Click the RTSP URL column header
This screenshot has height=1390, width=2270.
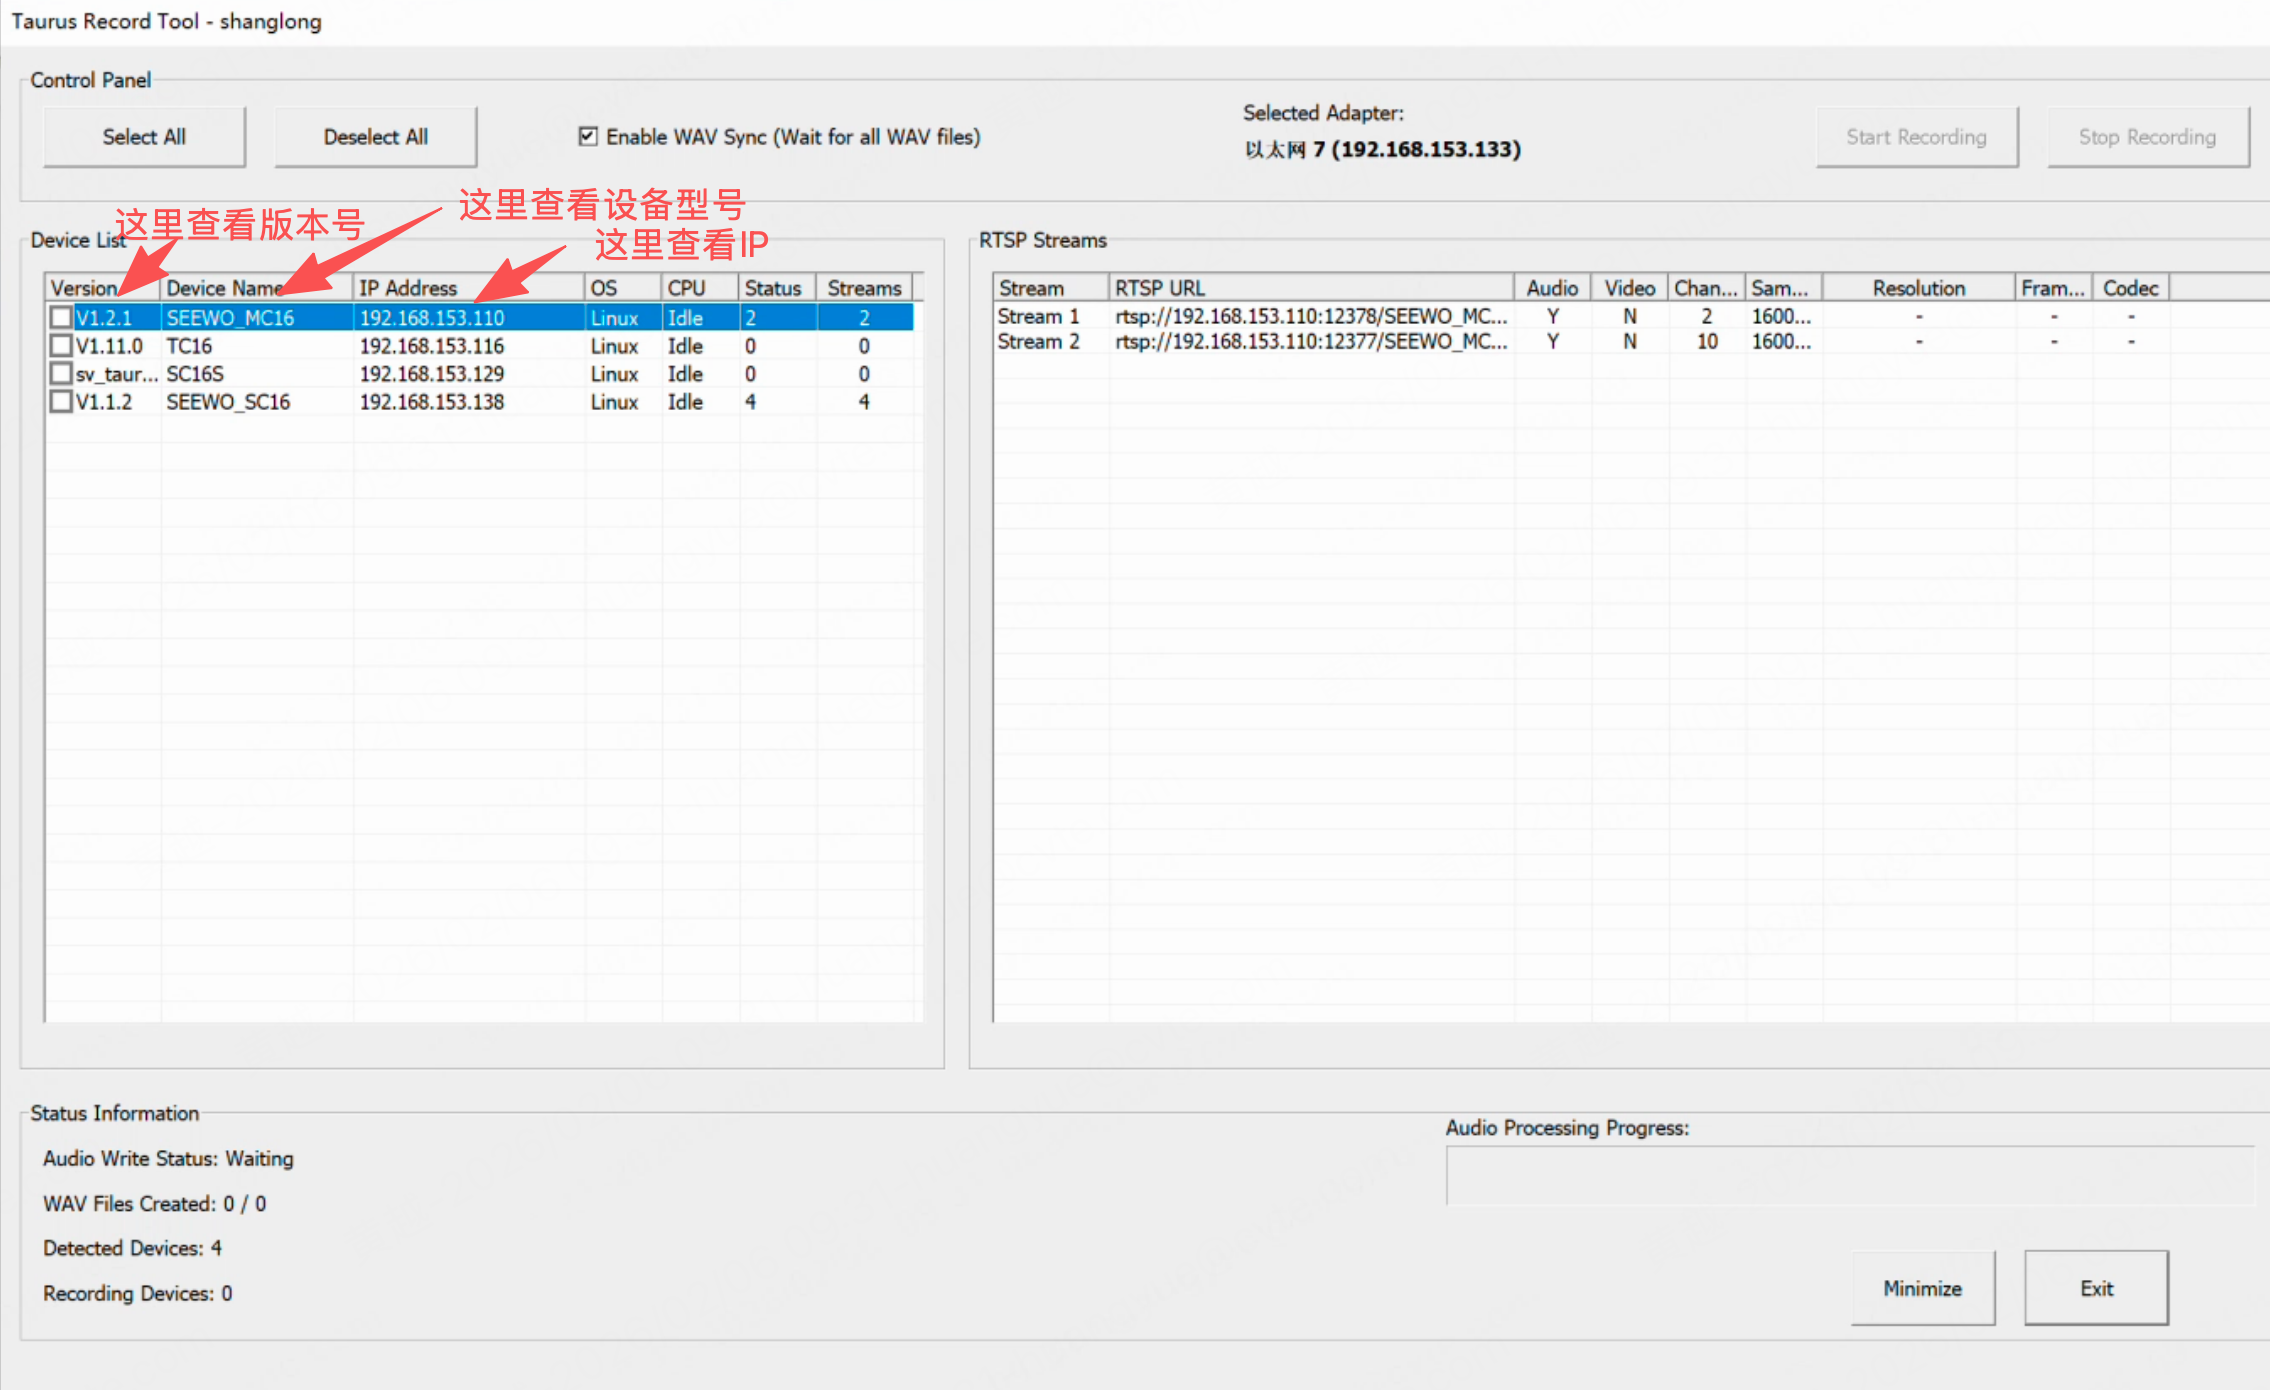click(x=1160, y=288)
